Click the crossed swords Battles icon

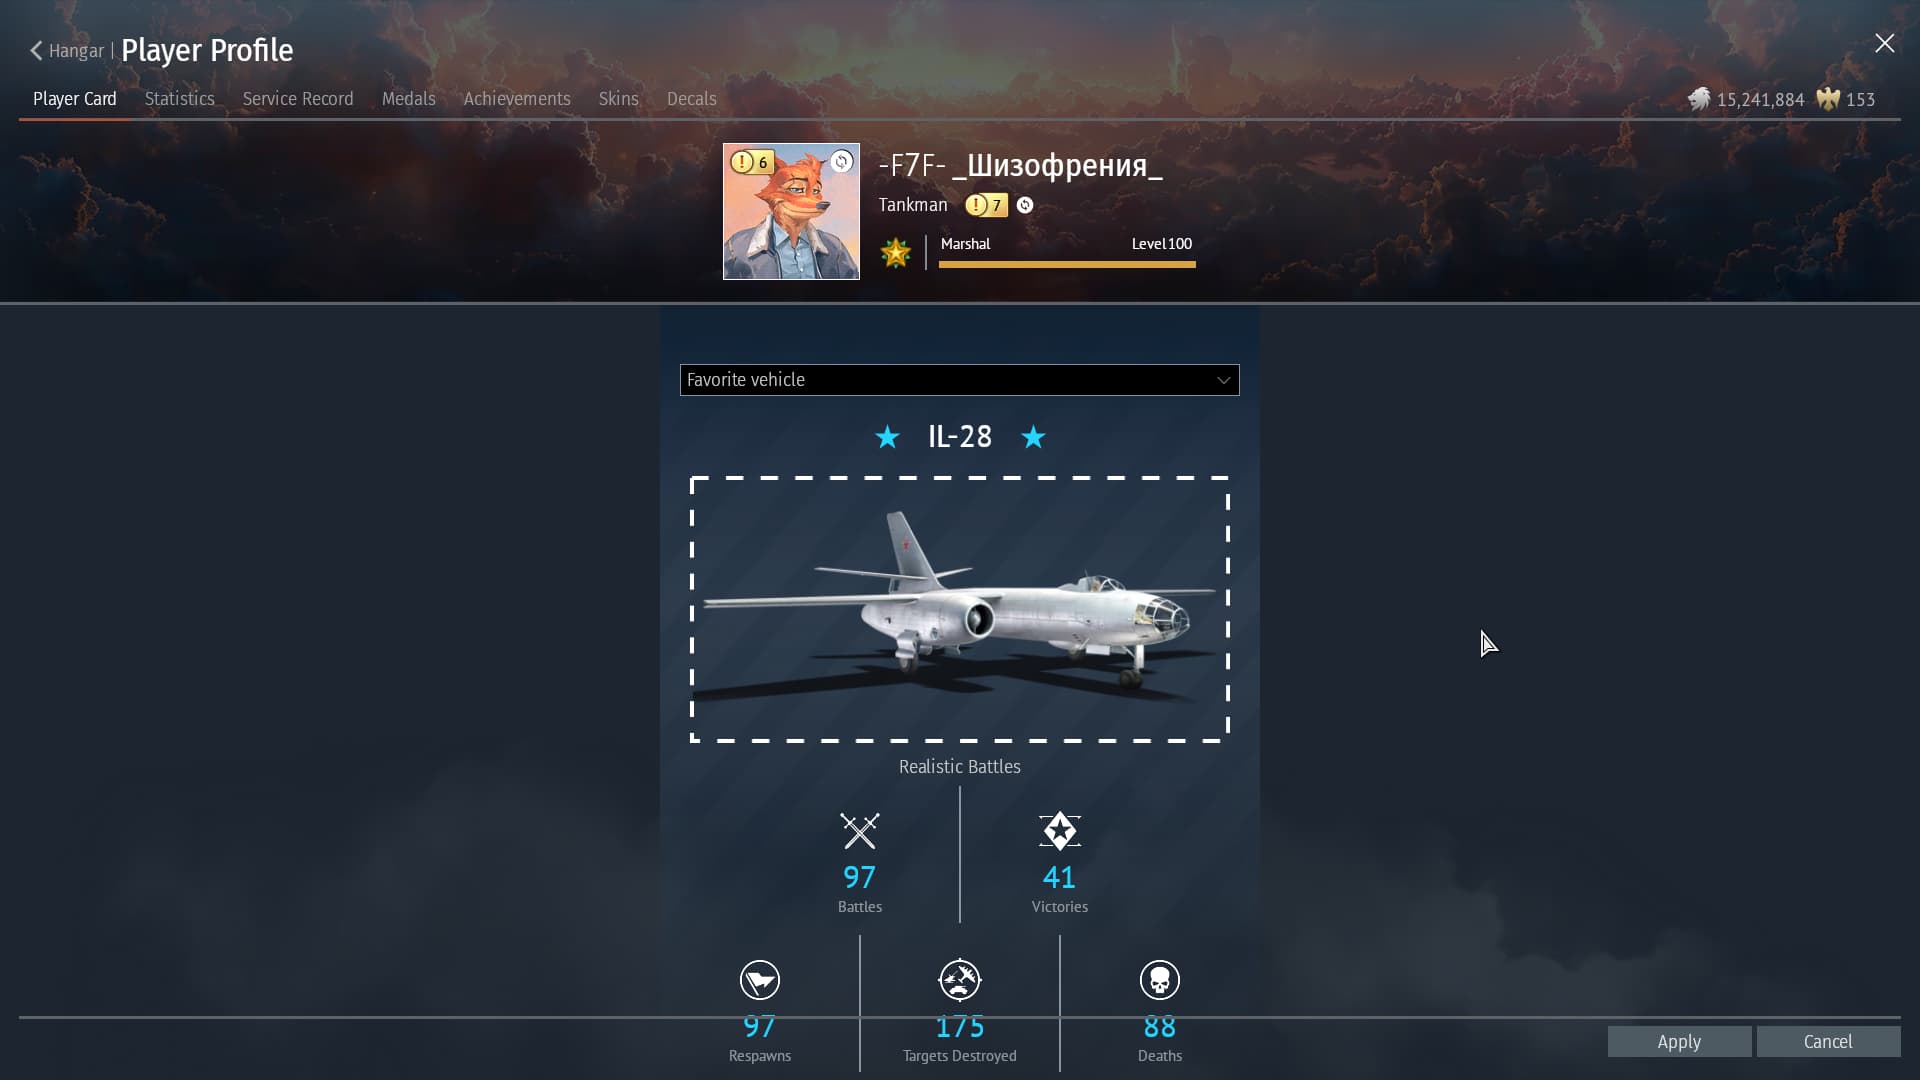860,831
